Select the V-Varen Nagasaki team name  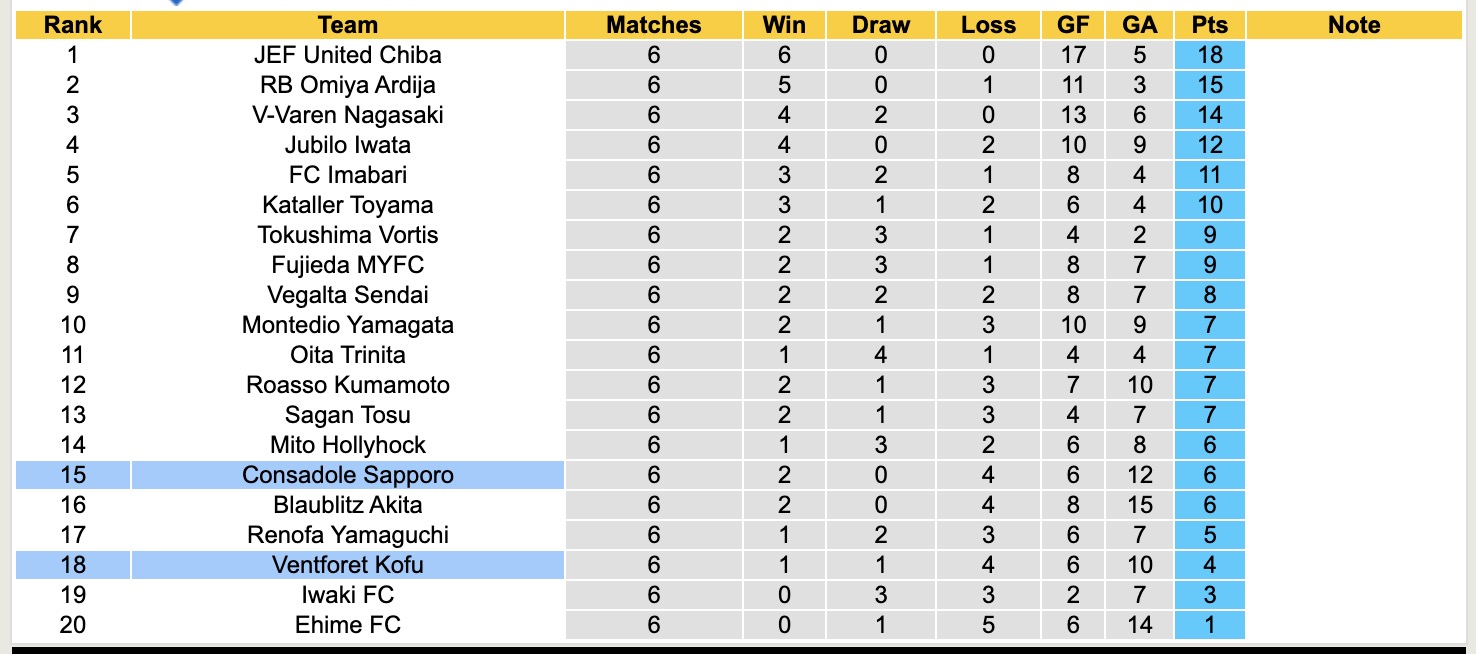[x=347, y=115]
